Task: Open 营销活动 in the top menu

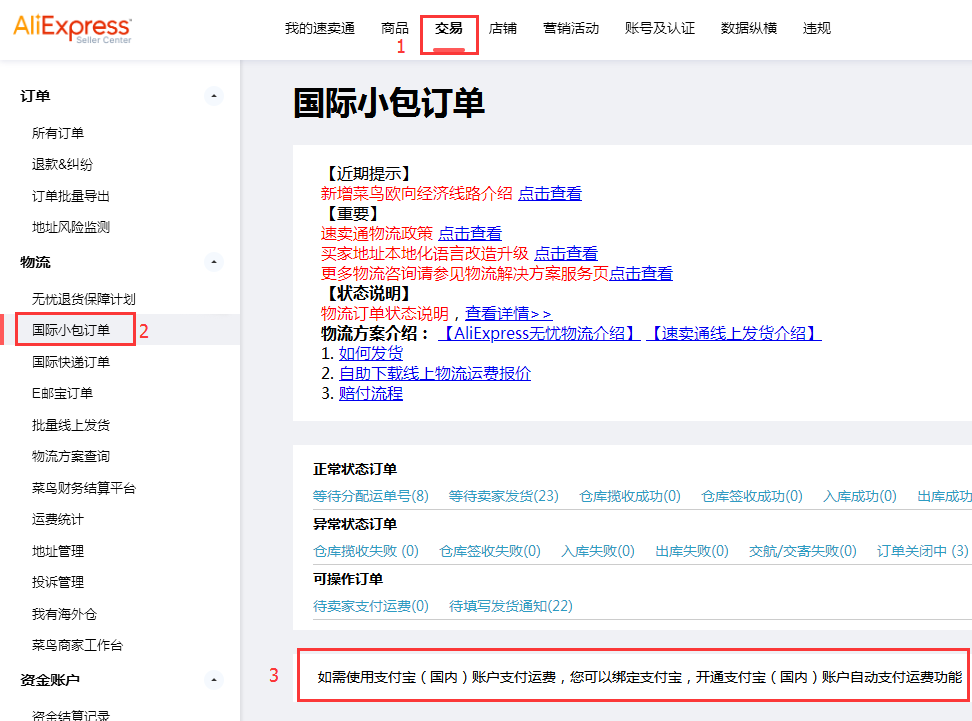Action: (571, 28)
